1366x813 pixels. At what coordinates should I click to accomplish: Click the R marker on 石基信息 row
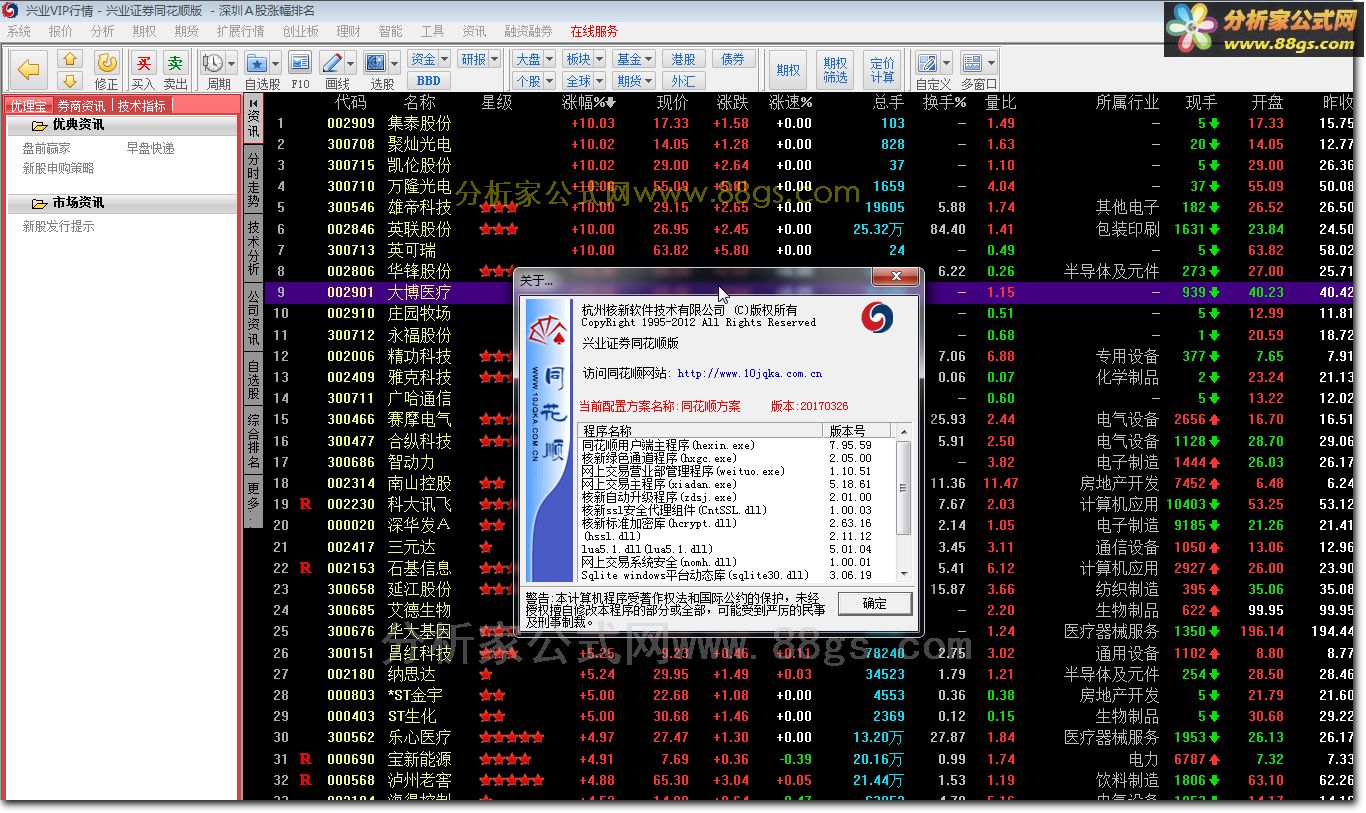[306, 568]
